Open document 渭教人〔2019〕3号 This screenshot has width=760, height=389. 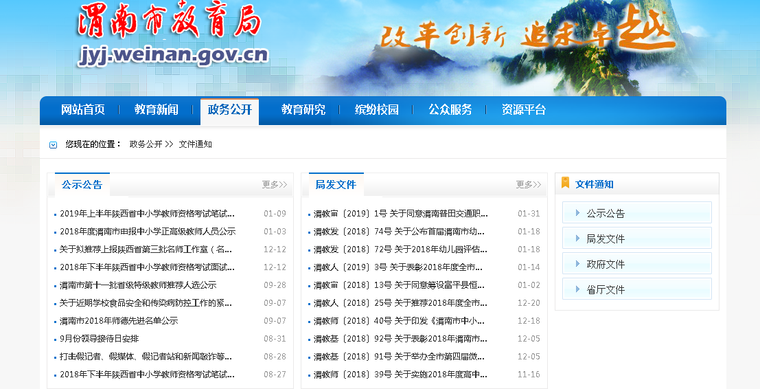click(398, 267)
